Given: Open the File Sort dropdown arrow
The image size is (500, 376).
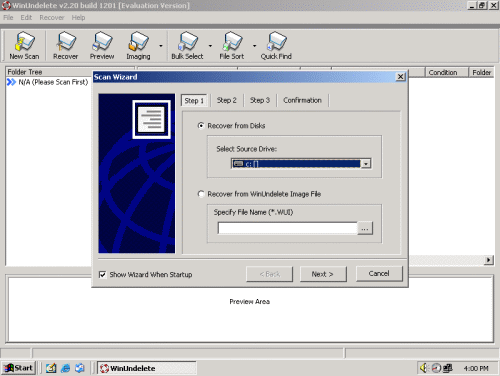Looking at the screenshot, I should (x=254, y=46).
